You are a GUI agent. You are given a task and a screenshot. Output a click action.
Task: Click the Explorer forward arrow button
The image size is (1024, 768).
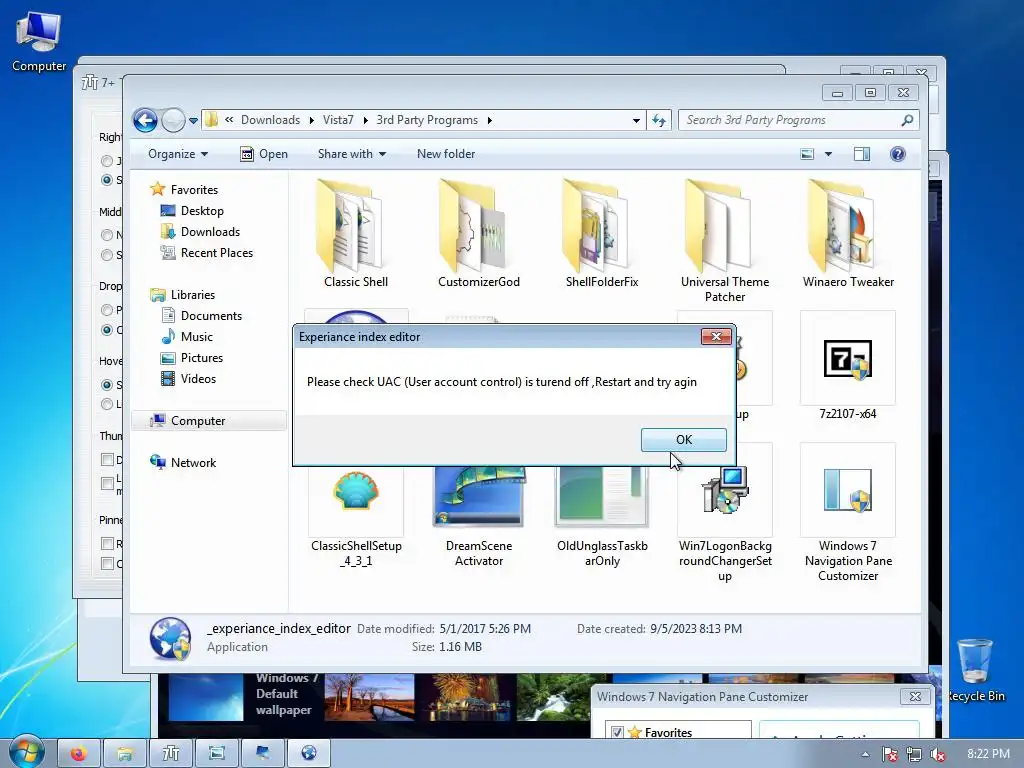(173, 120)
